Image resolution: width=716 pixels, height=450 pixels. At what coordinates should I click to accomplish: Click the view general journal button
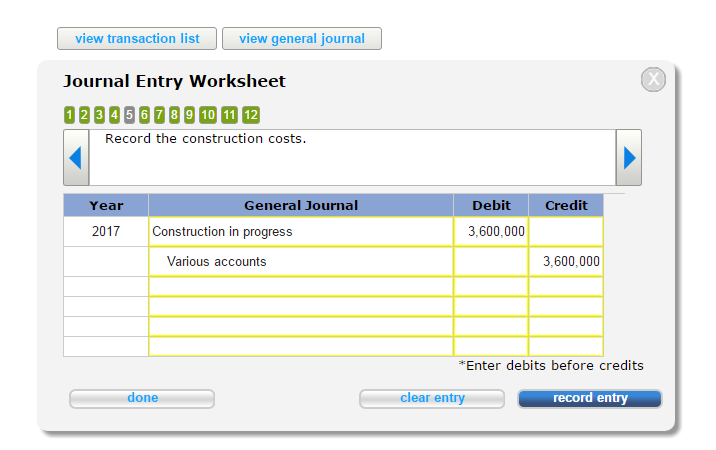(x=302, y=38)
